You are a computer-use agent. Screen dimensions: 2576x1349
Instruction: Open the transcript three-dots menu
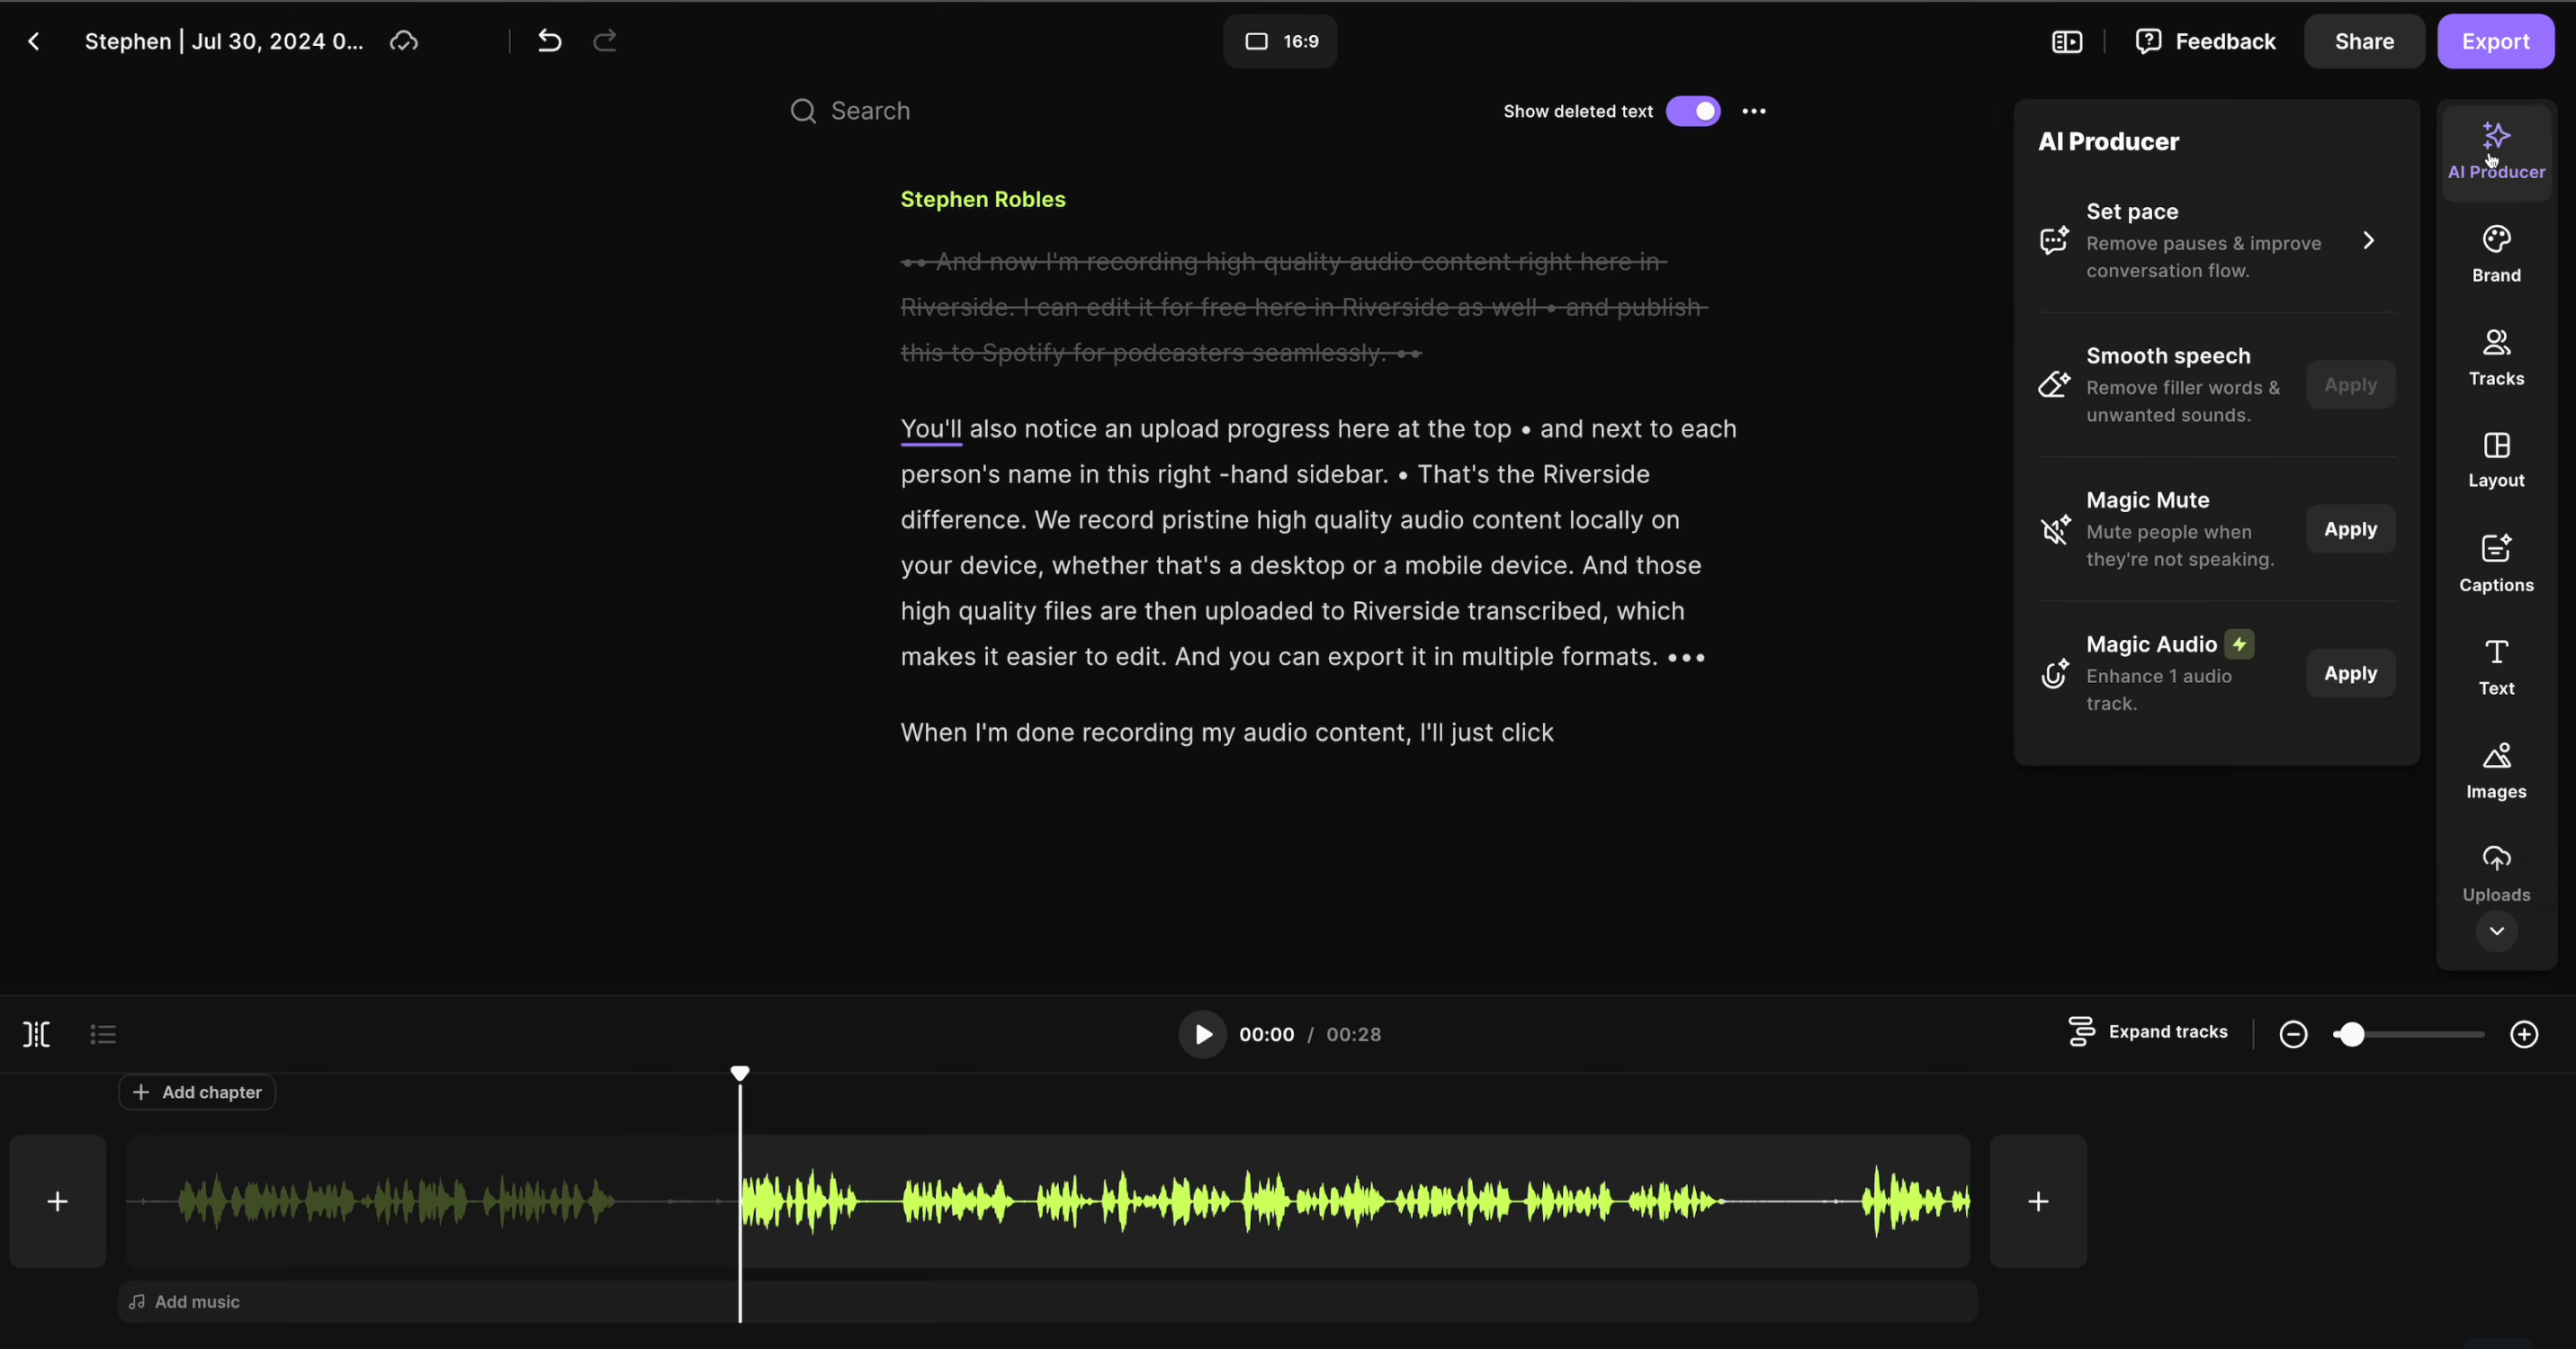tap(1754, 111)
